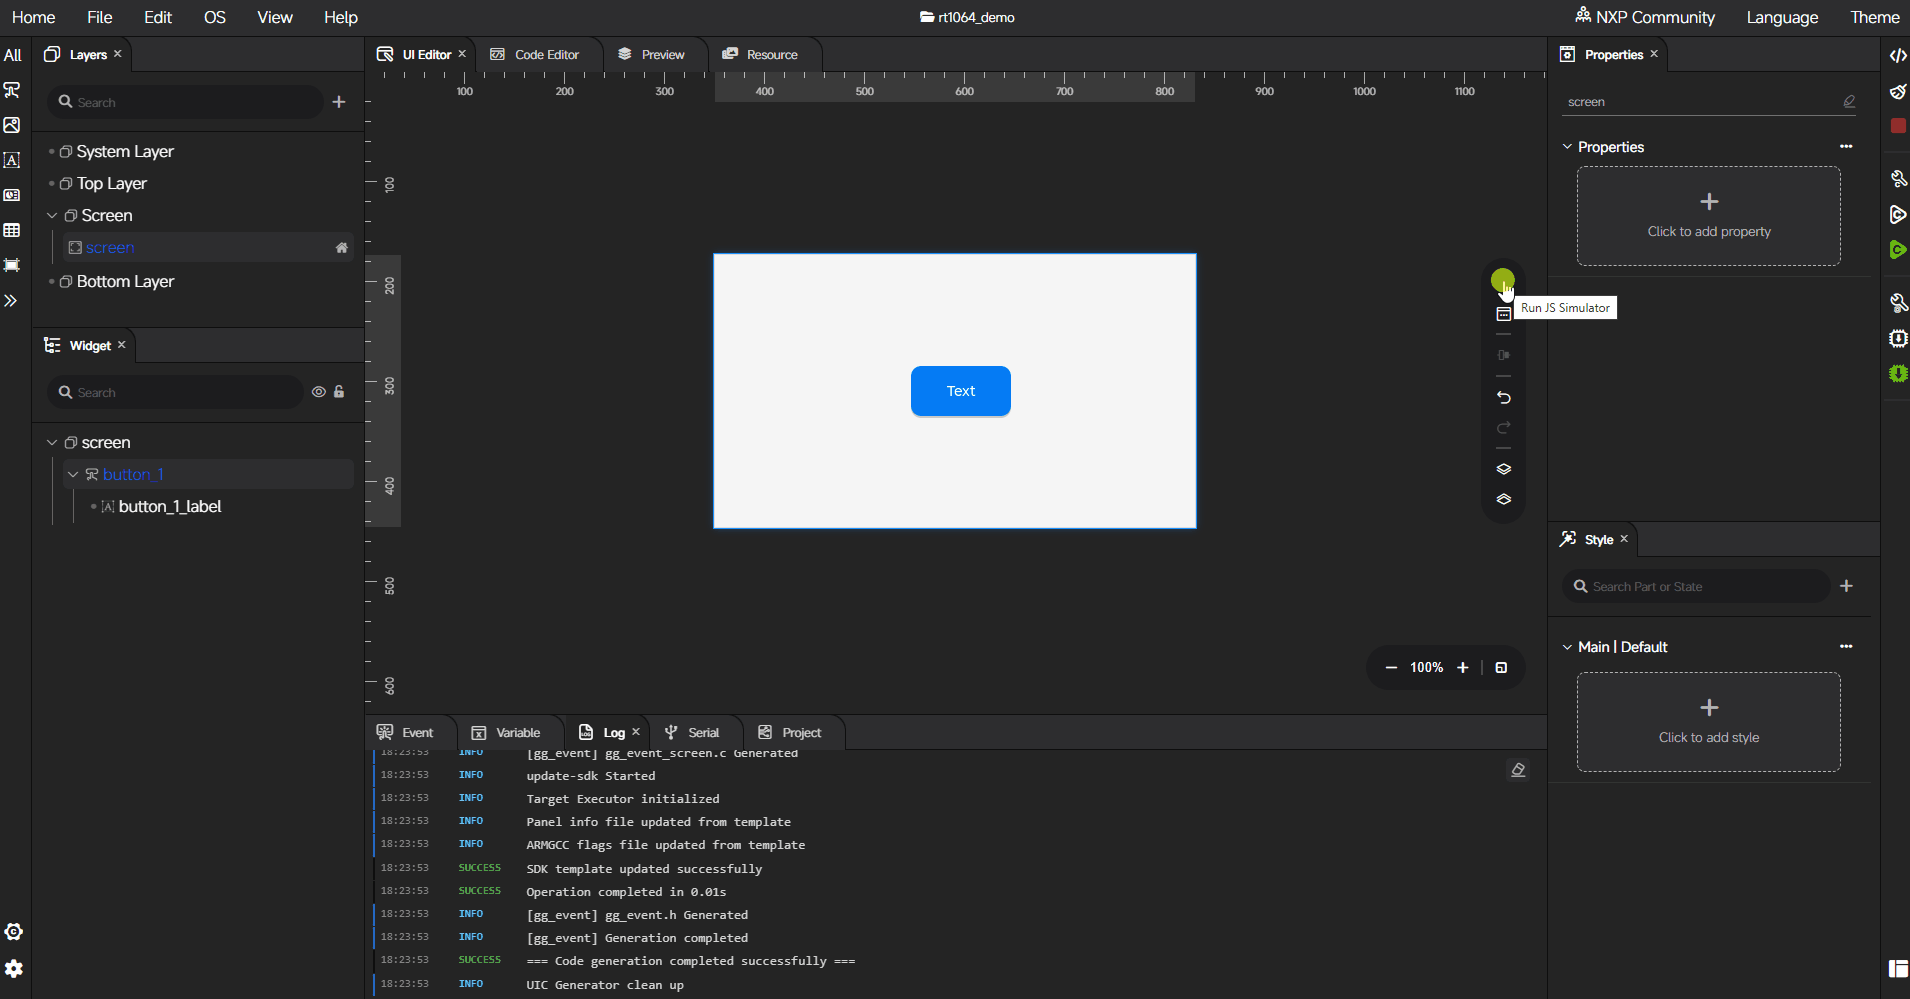Image resolution: width=1910 pixels, height=999 pixels.
Task: Click the red stop square in the right sidebar
Action: coord(1897,126)
